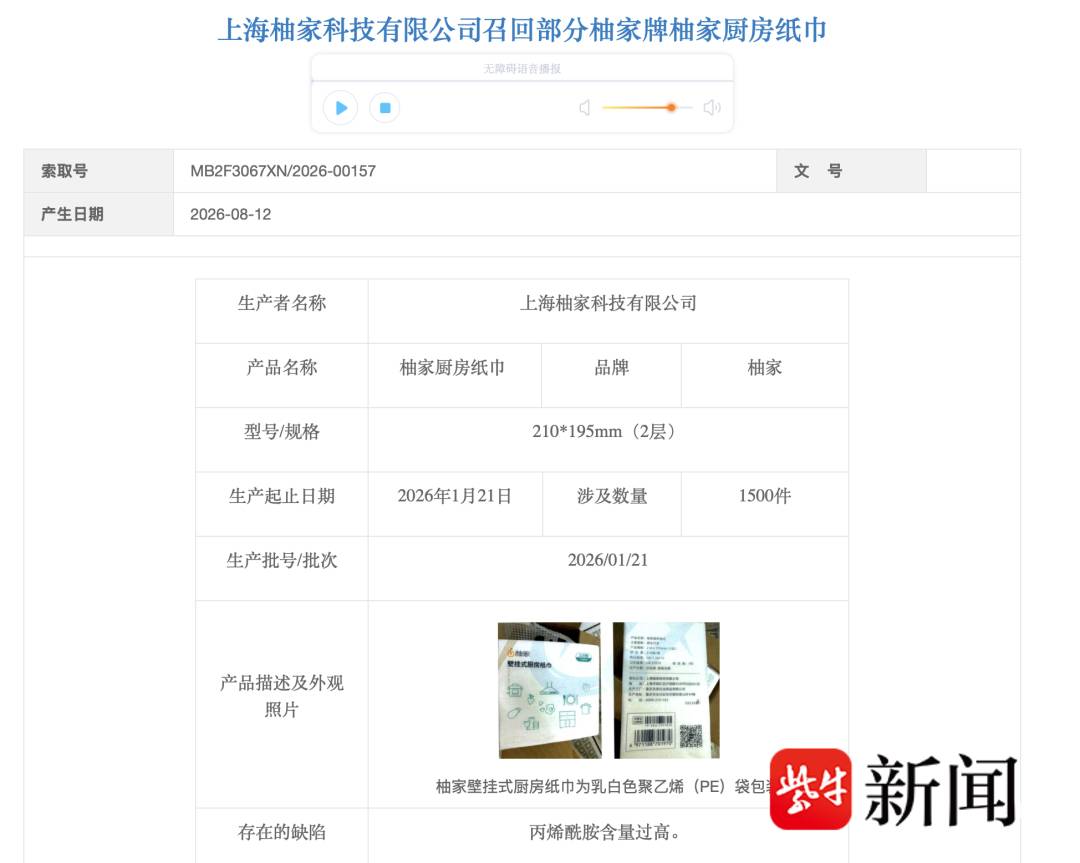Image resolution: width=1080 pixels, height=863 pixels.
Task: Click the volume-down speaker icon
Action: click(585, 107)
